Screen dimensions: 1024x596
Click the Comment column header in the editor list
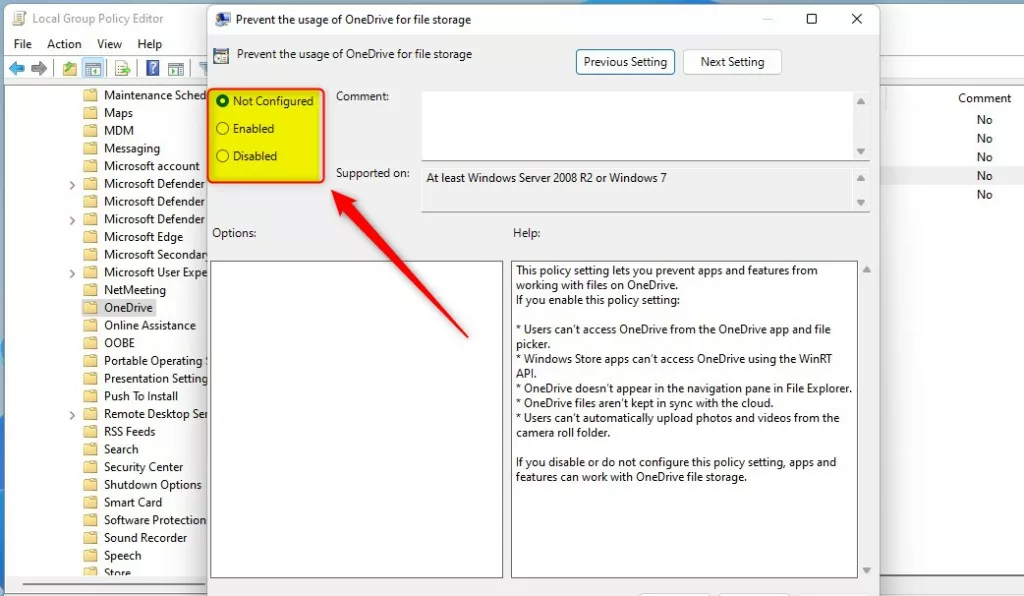[984, 98]
